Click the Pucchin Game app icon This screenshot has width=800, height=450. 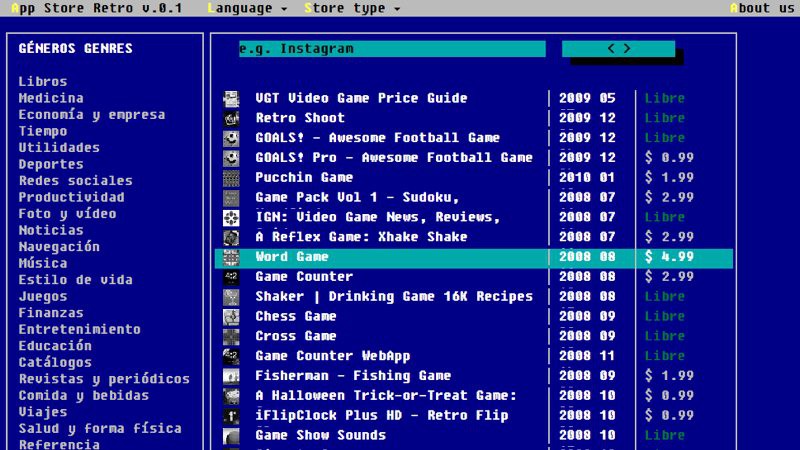[231, 178]
